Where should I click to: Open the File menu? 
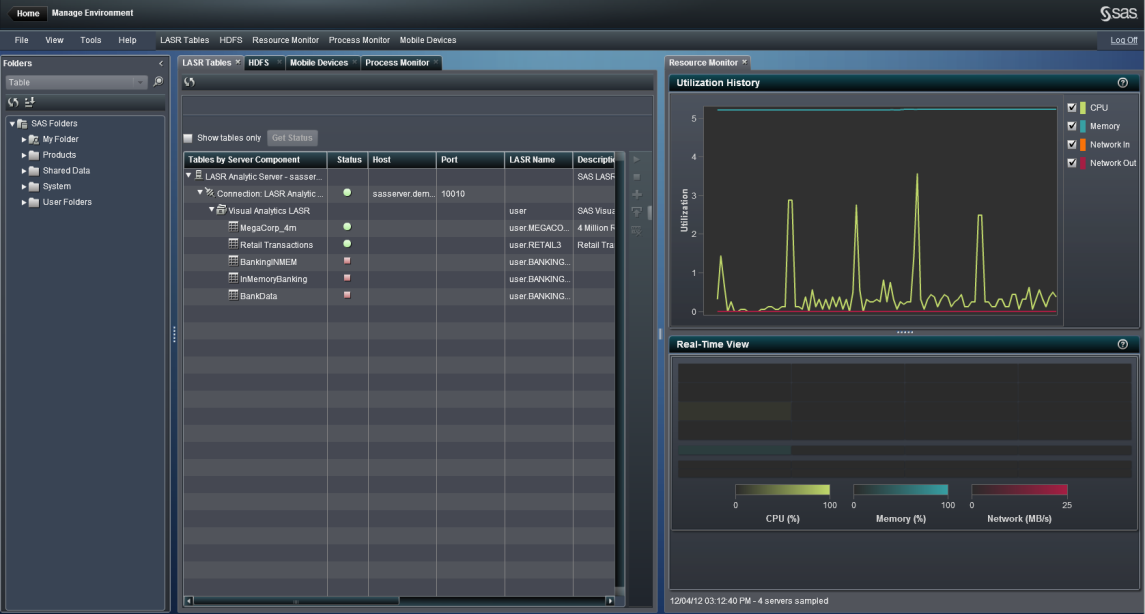coord(22,40)
